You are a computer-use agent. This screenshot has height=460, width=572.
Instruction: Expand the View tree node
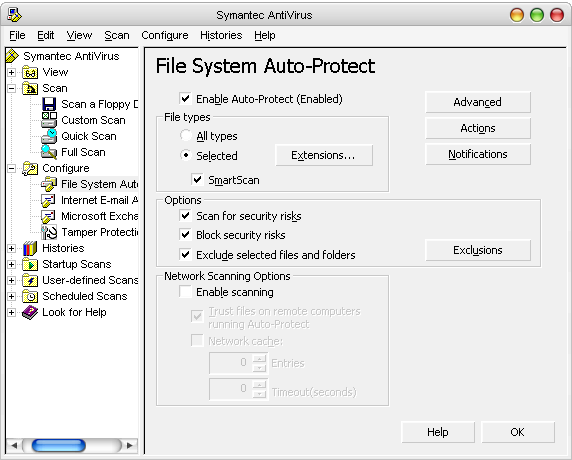tap(12, 72)
